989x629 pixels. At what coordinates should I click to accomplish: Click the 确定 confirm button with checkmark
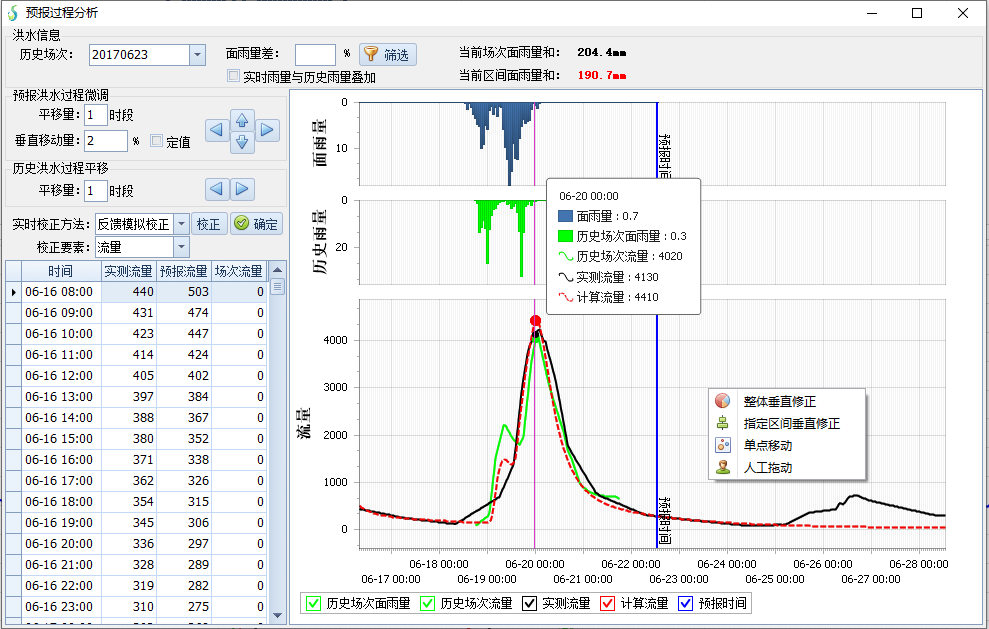[x=257, y=224]
